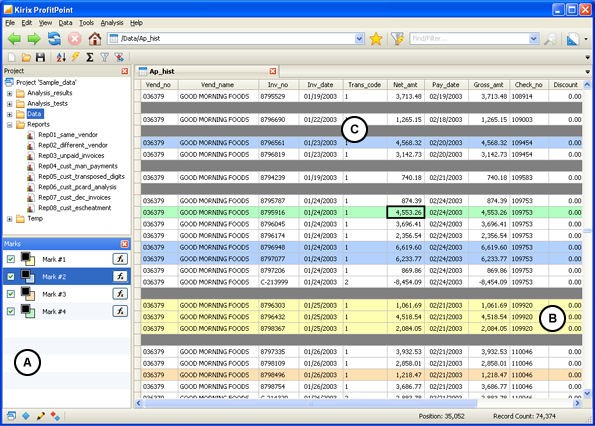Viewport: 595px width, 426px height.
Task: Close the Project panel
Action: pyautogui.click(x=124, y=71)
